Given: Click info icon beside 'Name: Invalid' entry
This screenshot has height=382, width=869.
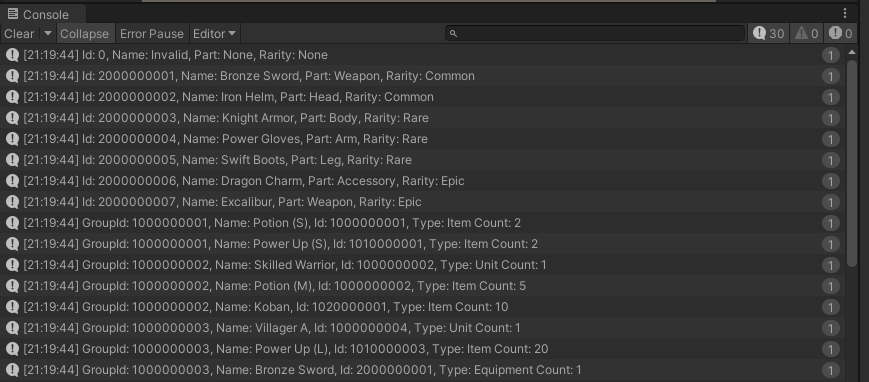Looking at the screenshot, I should coord(12,55).
